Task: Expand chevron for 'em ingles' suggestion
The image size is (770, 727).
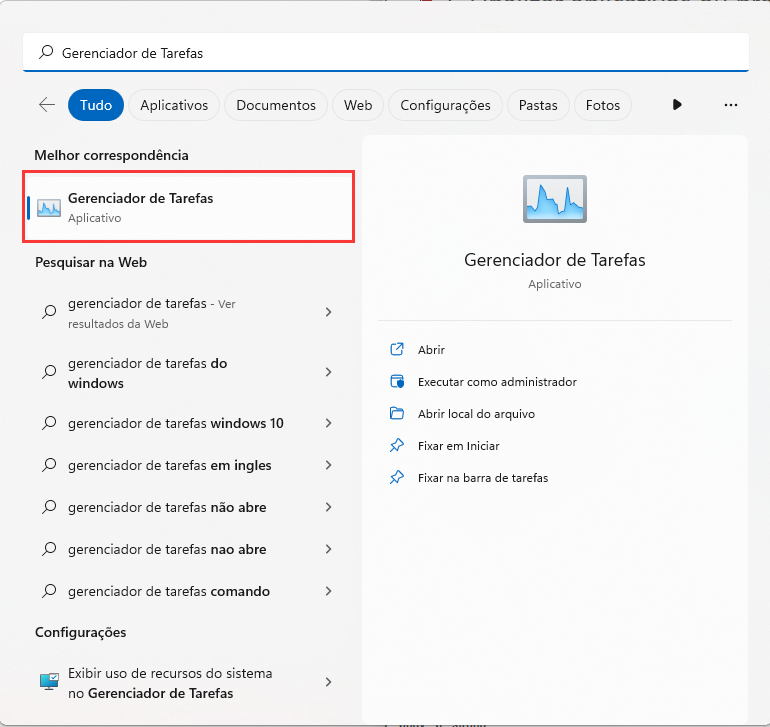Action: point(329,465)
